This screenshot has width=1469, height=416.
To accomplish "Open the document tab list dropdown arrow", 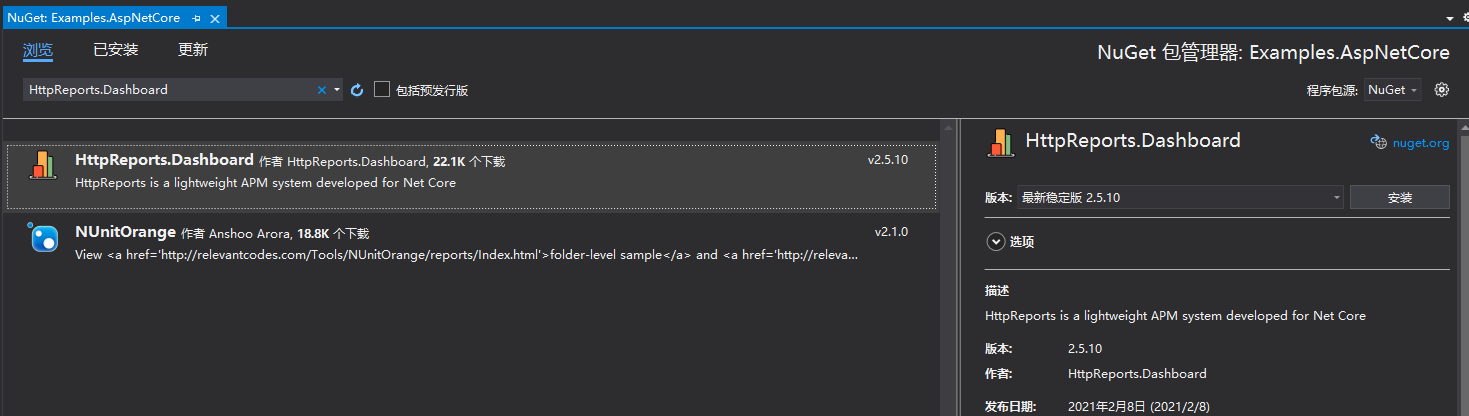I will coord(1450,19).
